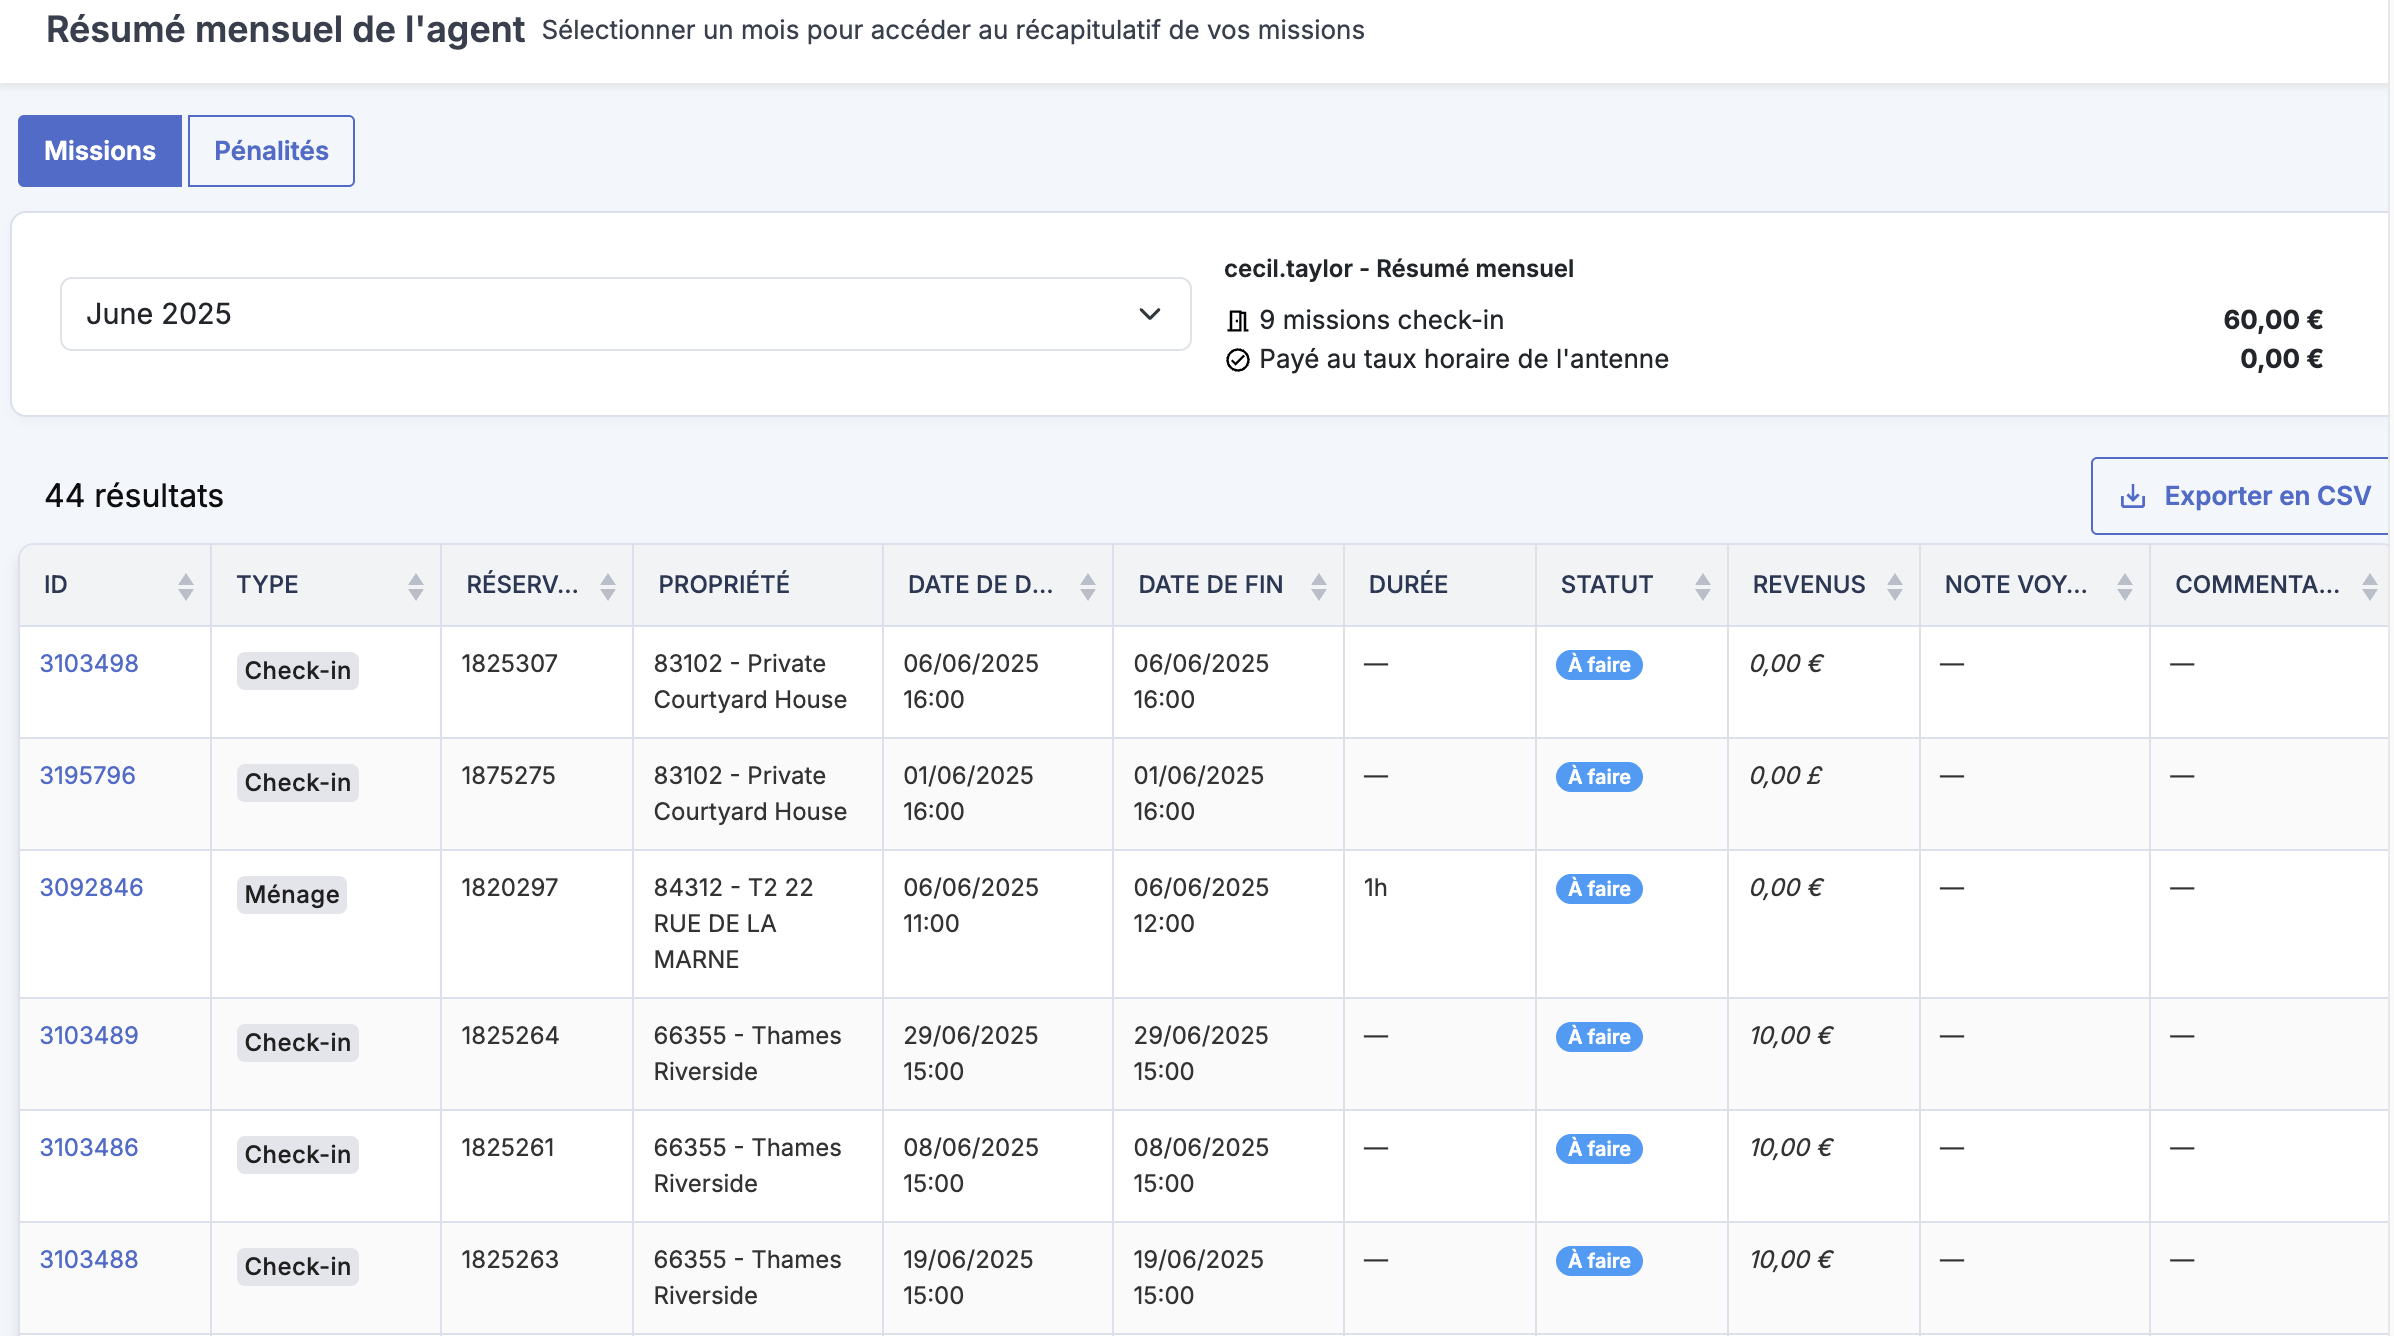Click À faire status of mission 3103486
2394x1336 pixels.
(x=1599, y=1149)
